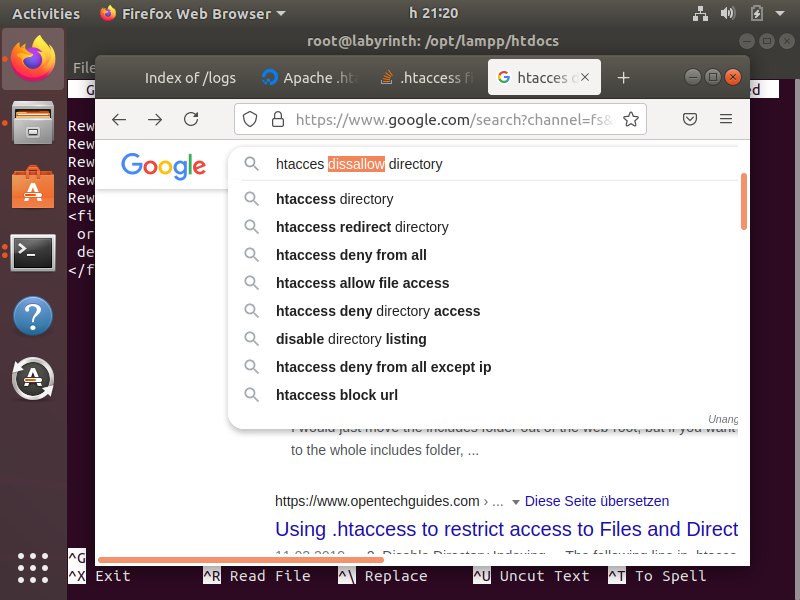Click the suggestions vertical scrollbar thumb
Viewport: 800px width, 600px height.
pos(744,202)
